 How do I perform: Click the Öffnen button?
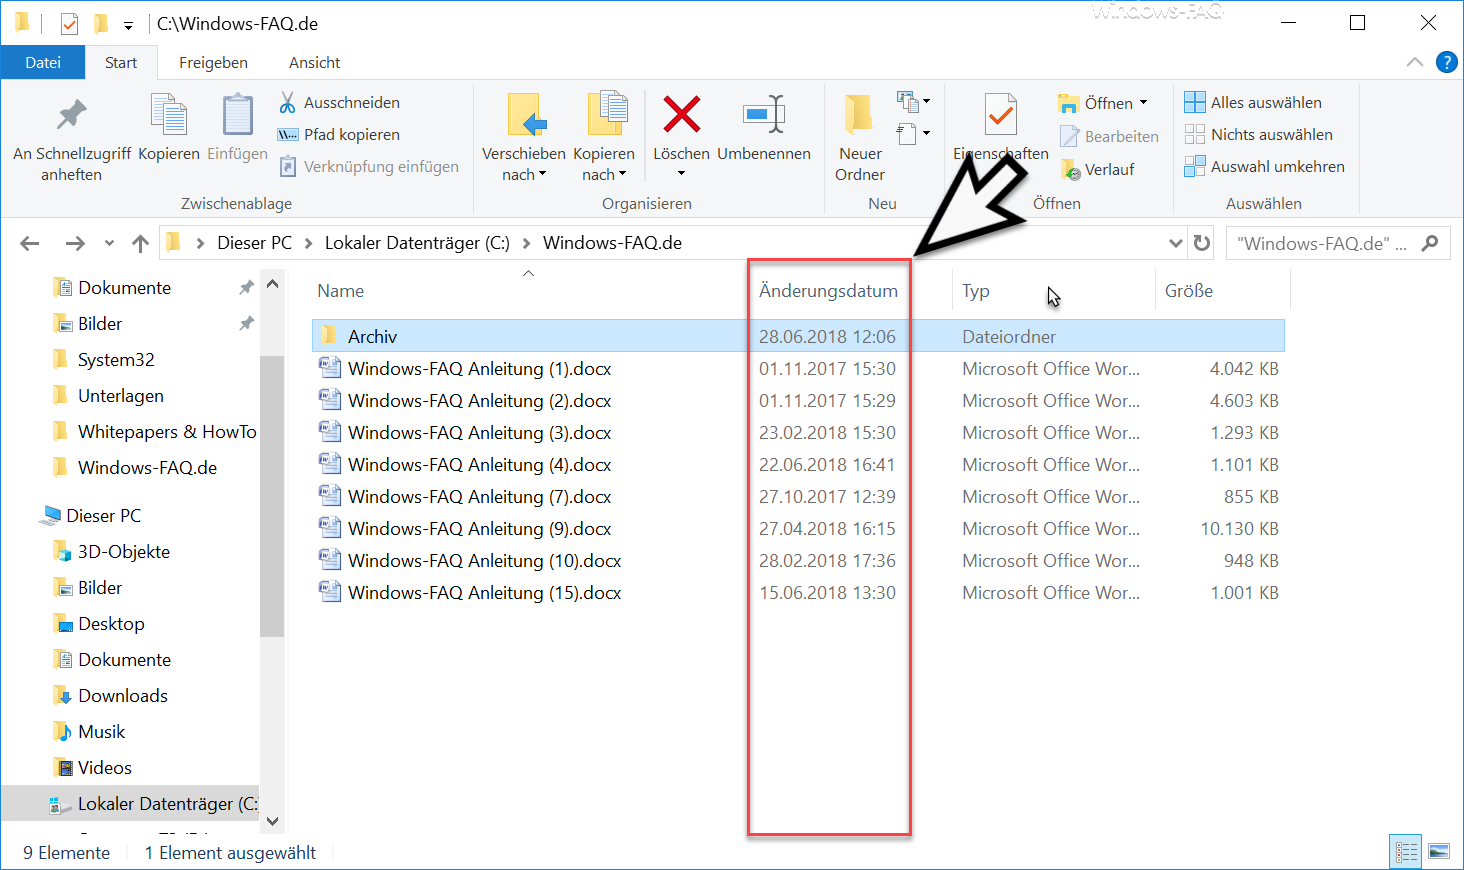pos(1097,103)
